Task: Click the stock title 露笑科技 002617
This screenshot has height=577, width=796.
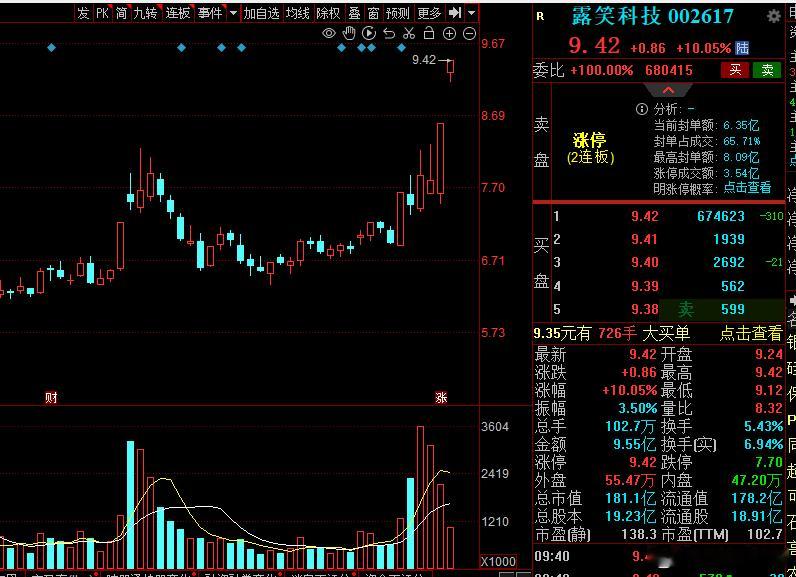Action: [653, 16]
